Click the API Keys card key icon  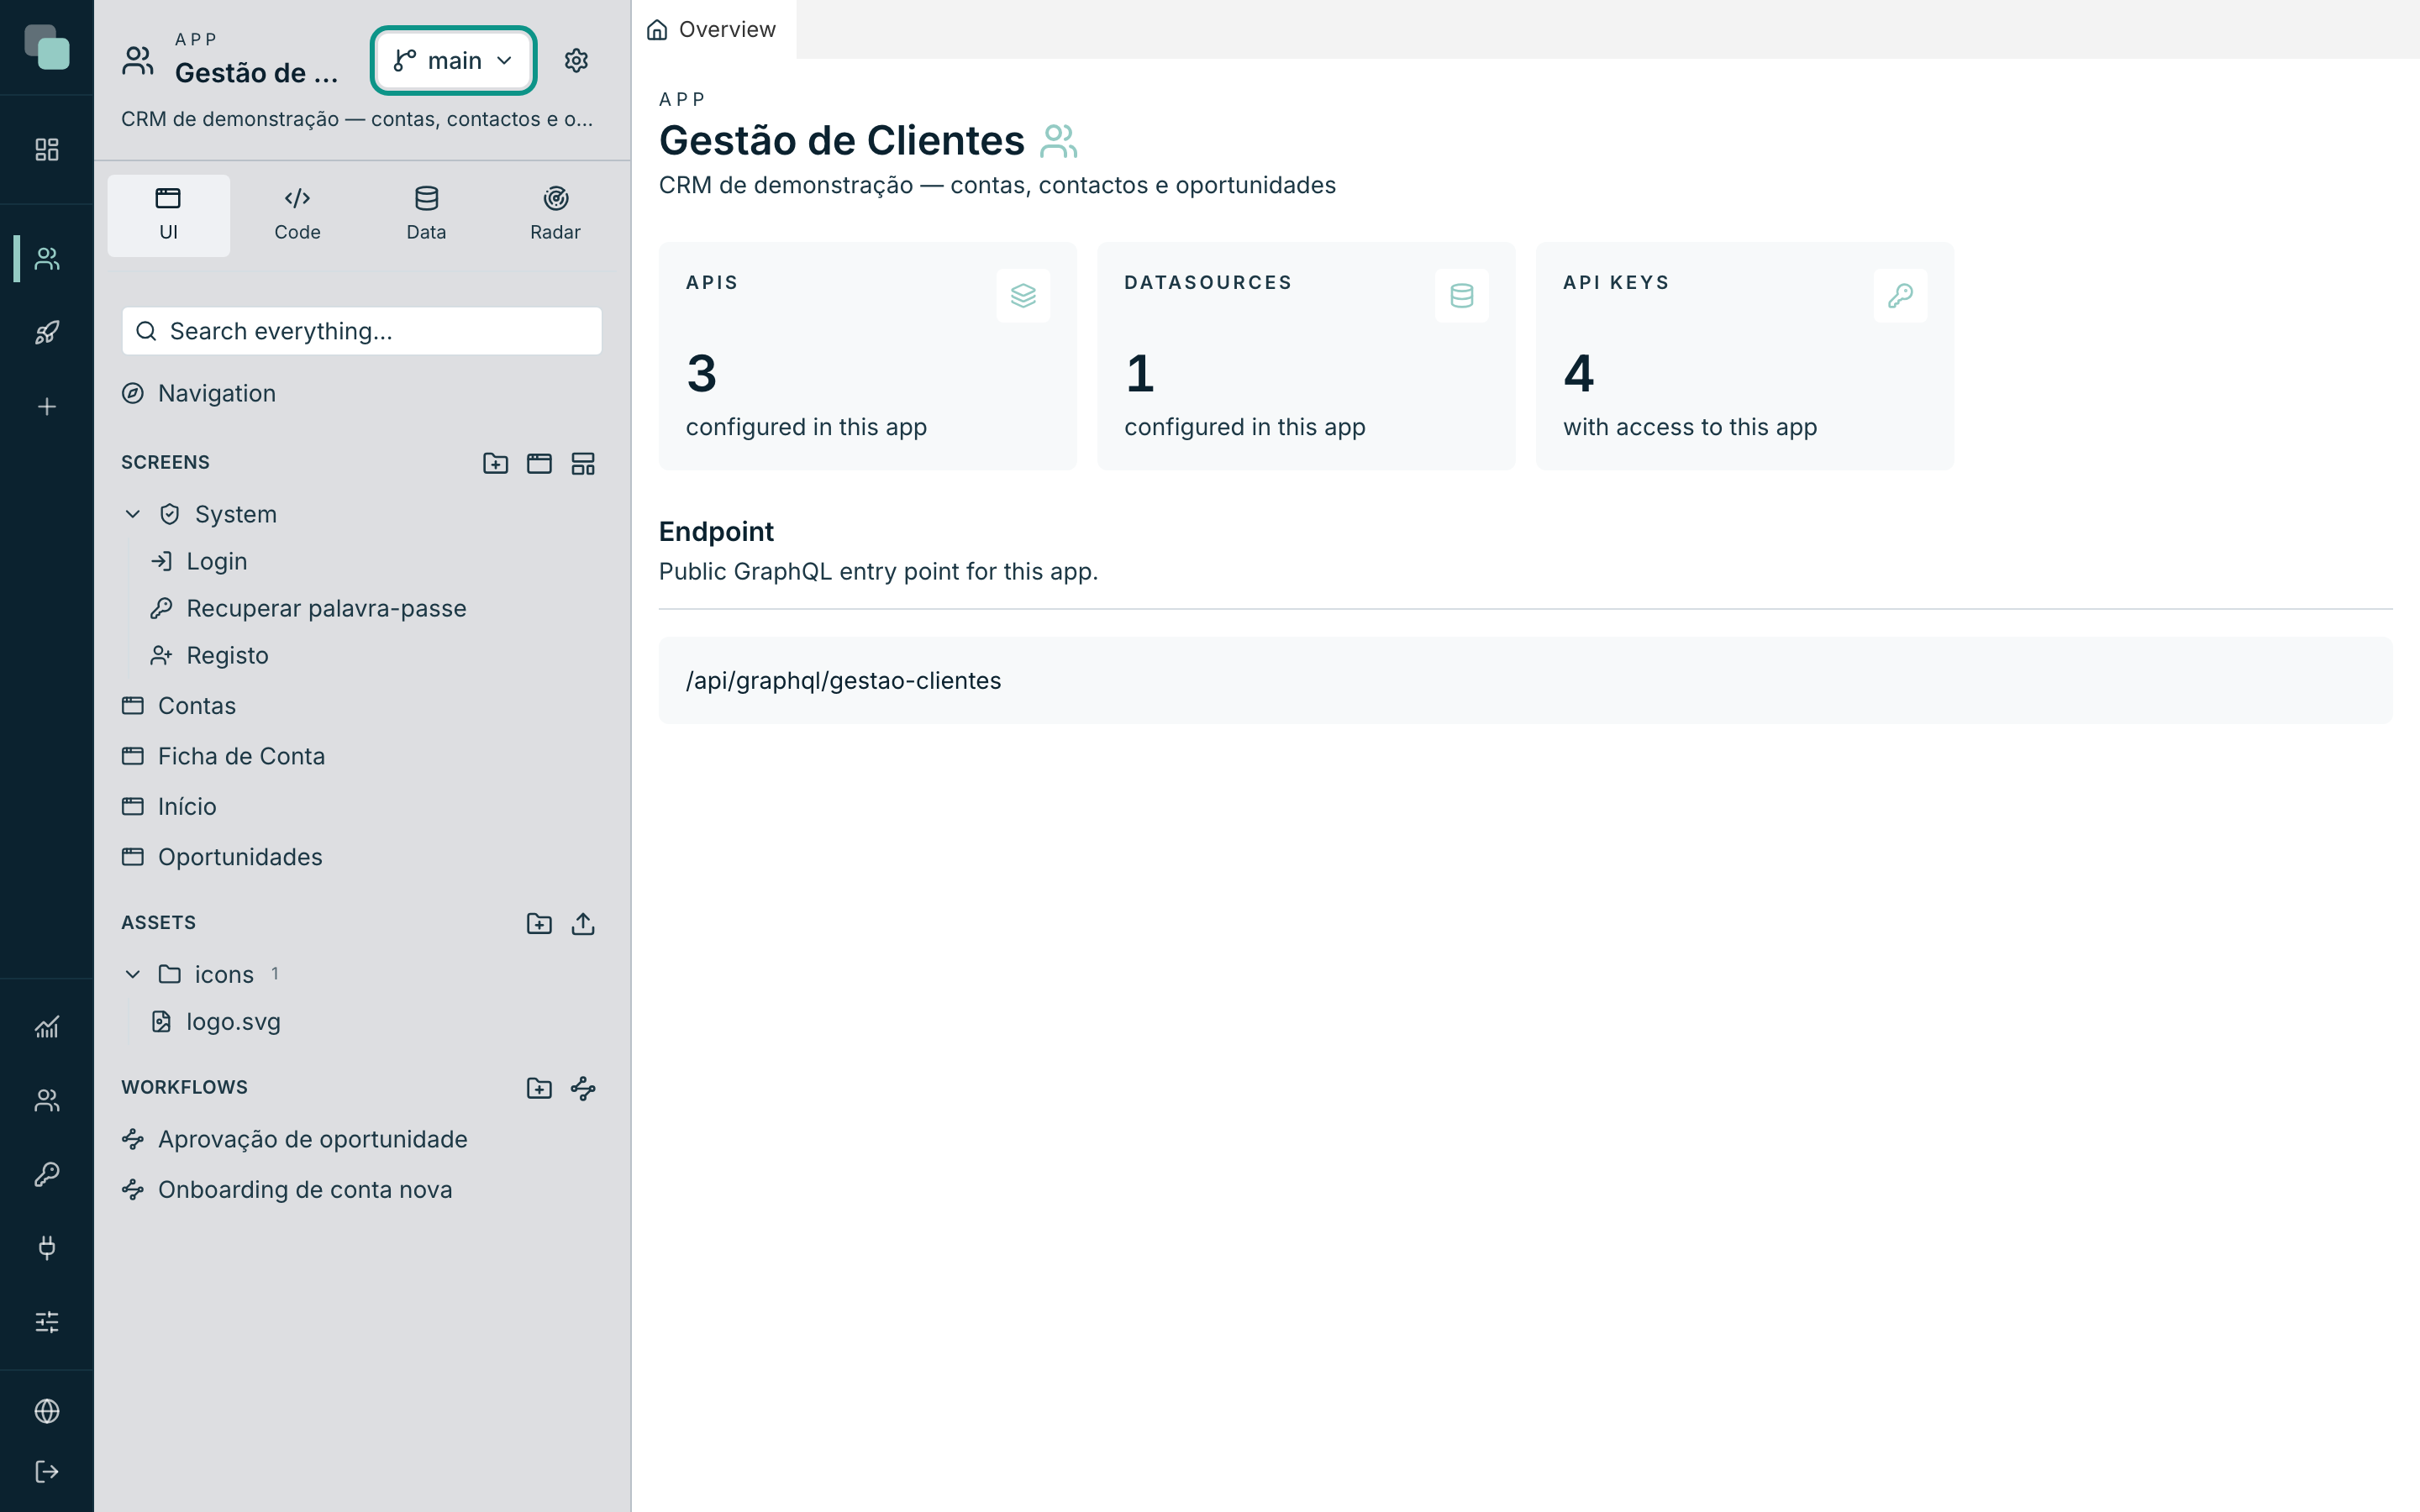1900,296
